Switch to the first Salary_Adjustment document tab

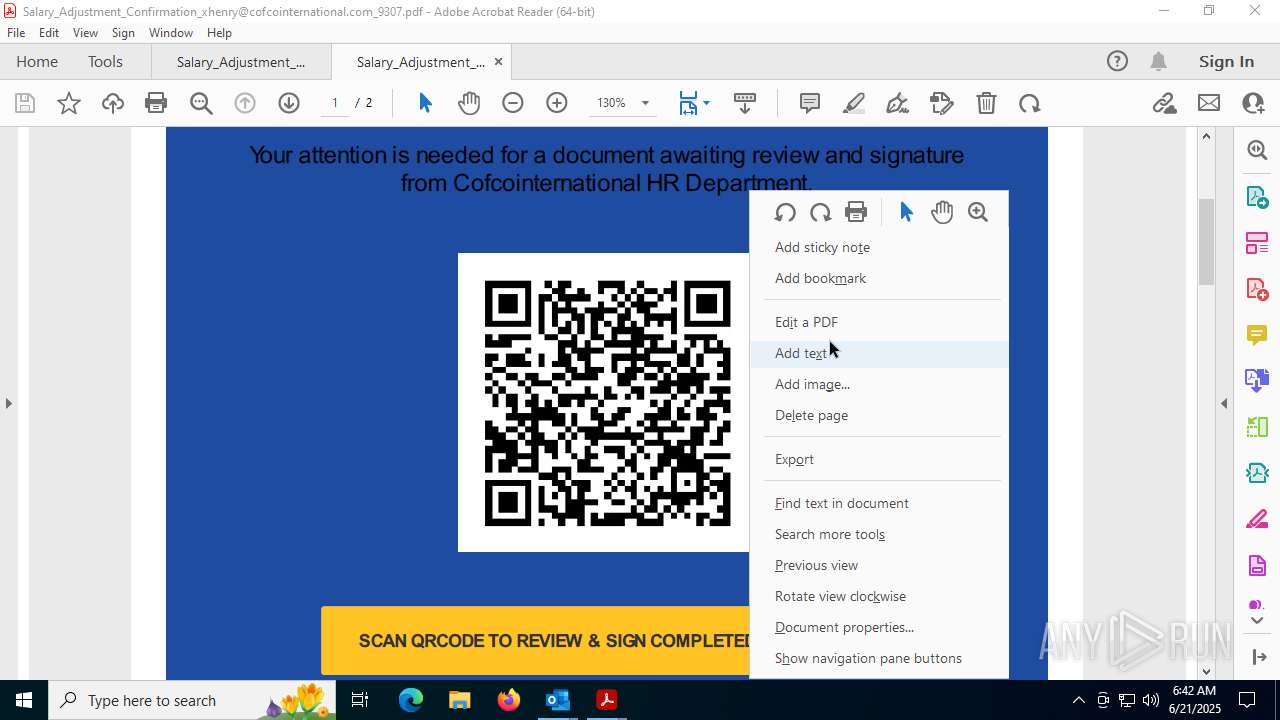[241, 61]
